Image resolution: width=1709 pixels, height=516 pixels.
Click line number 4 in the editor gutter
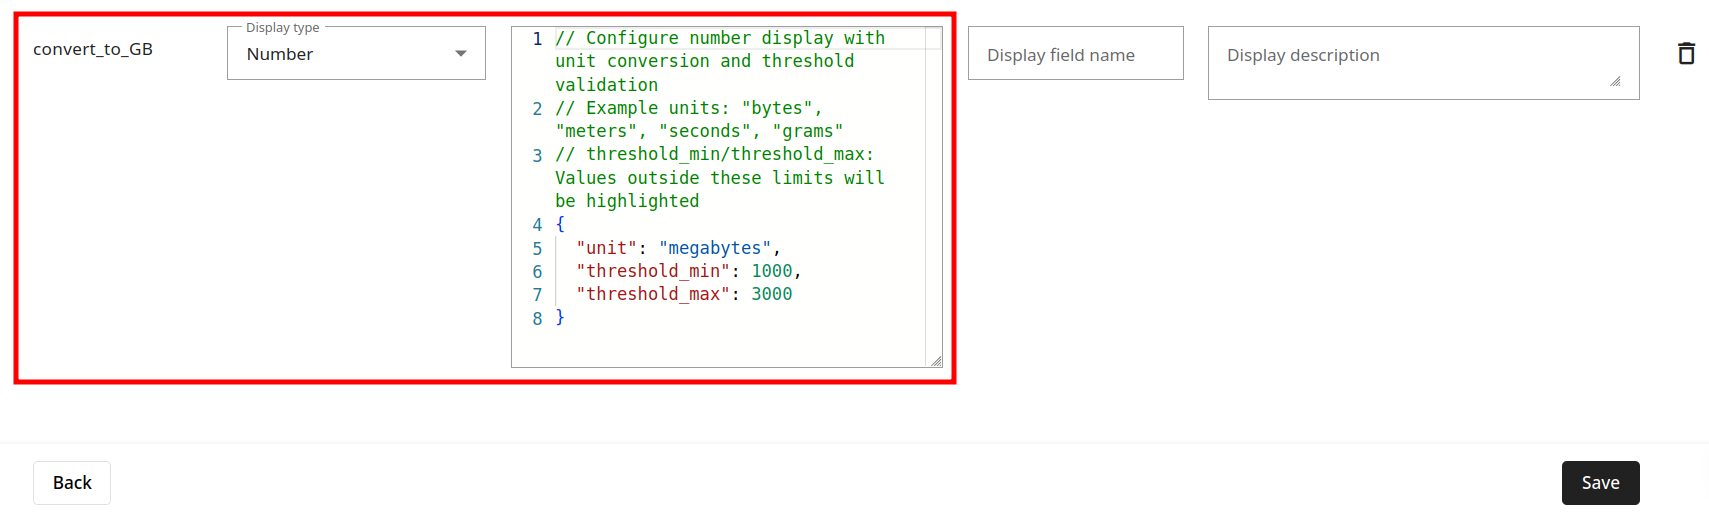coord(537,225)
